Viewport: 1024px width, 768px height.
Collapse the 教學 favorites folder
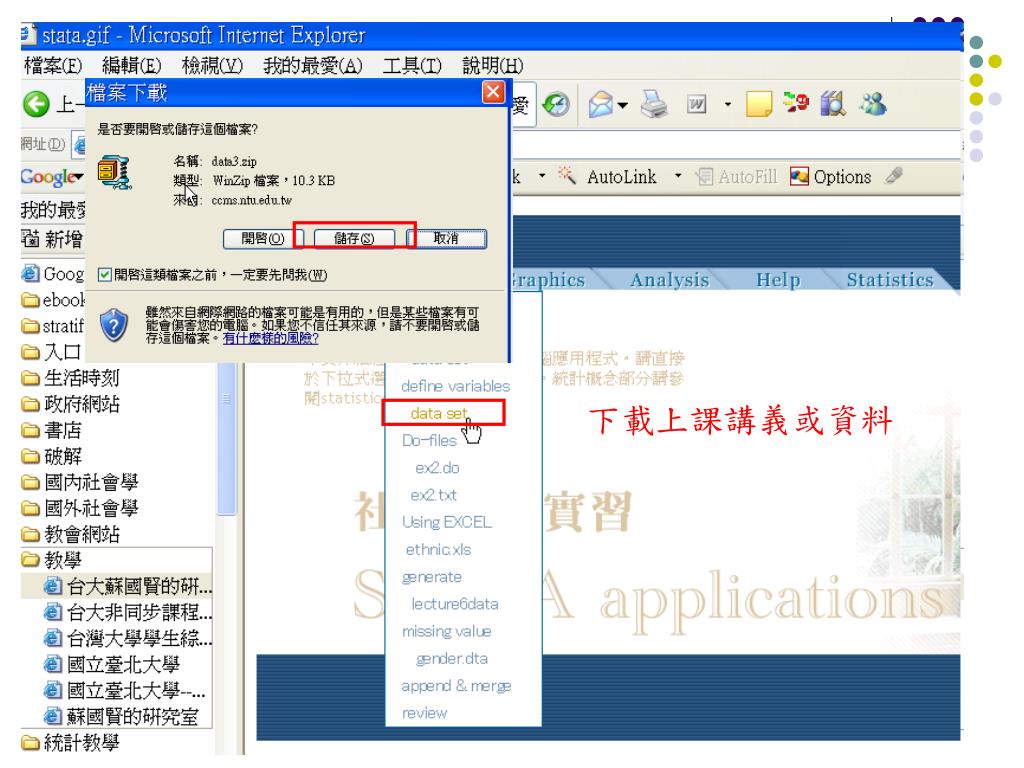click(x=52, y=560)
